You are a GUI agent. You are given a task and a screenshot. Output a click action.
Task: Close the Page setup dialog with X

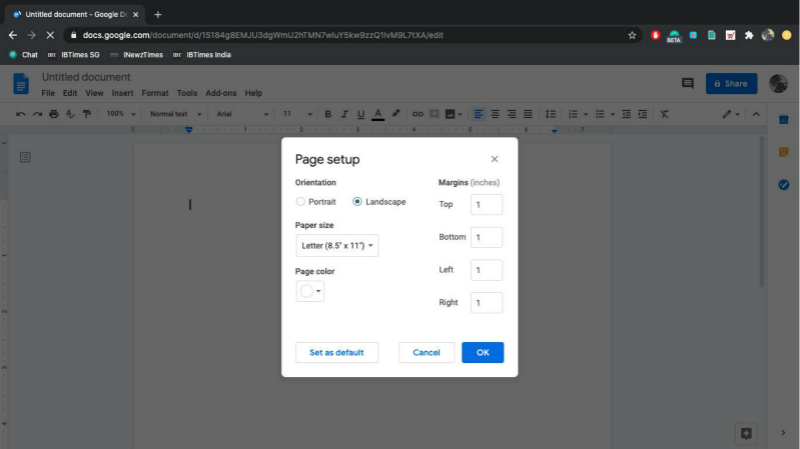[494, 159]
